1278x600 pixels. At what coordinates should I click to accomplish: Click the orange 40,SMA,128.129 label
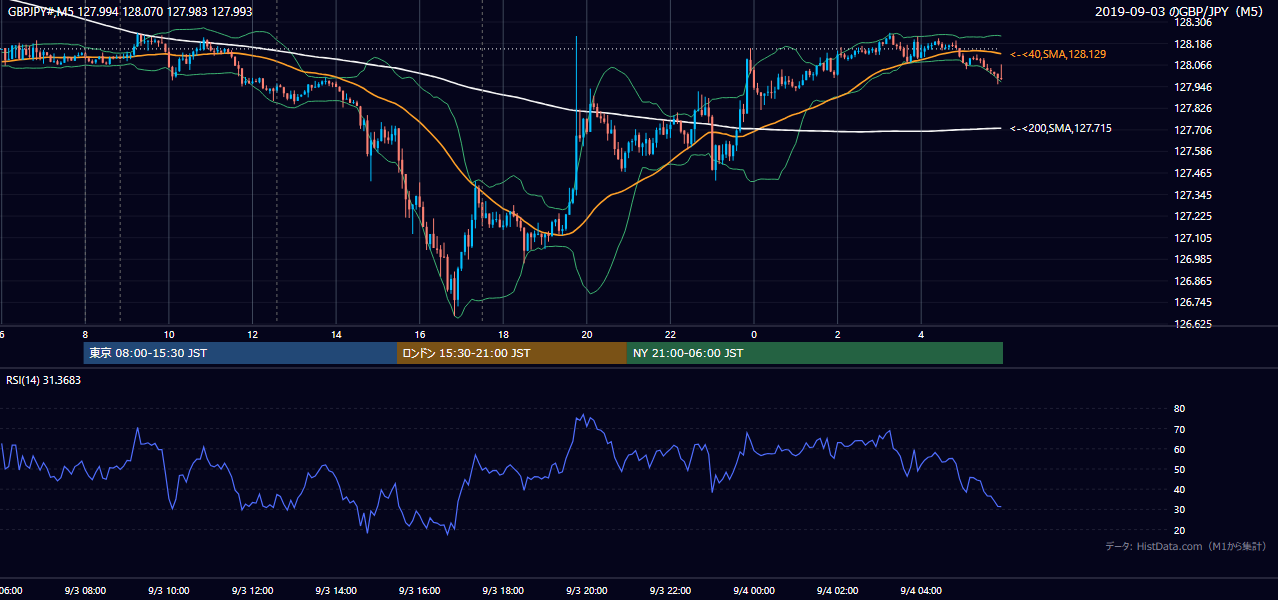click(1060, 54)
